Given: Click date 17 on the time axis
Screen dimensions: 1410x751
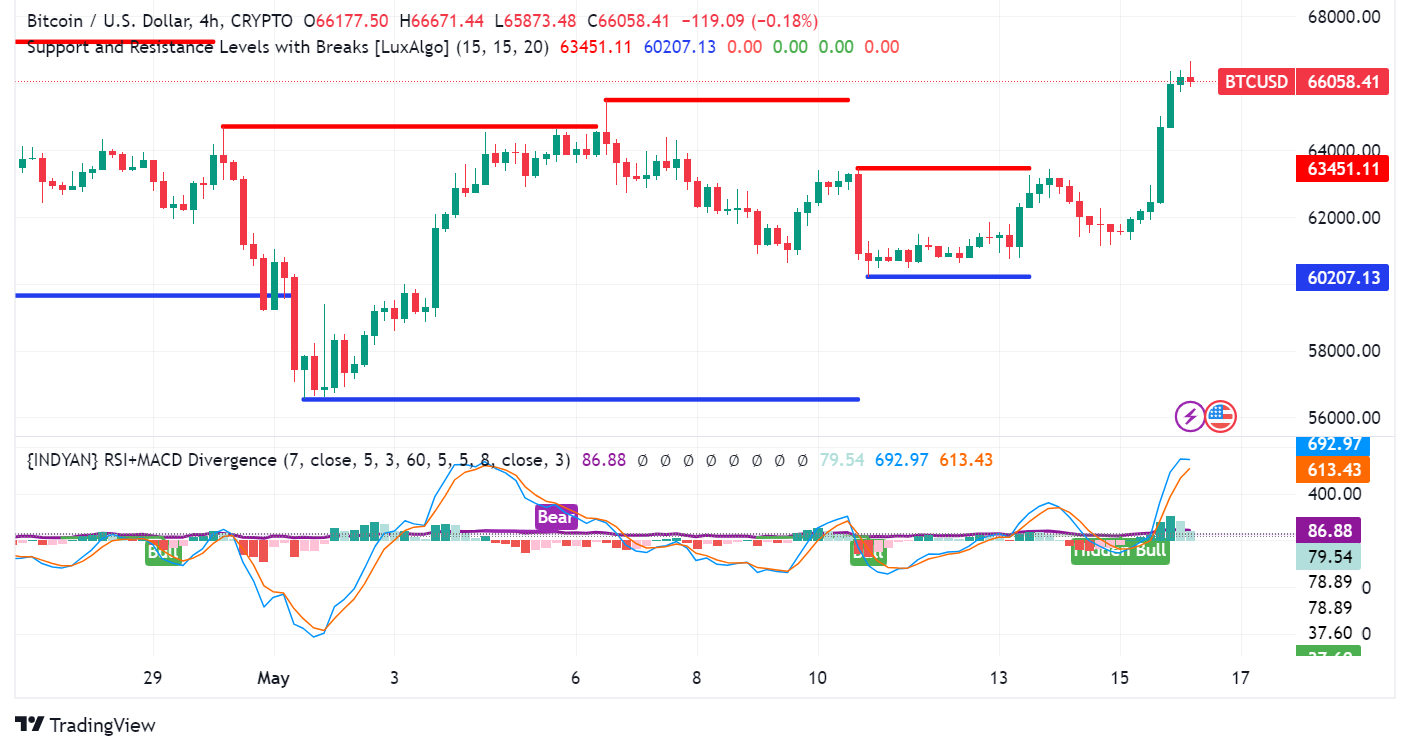Looking at the screenshot, I should click(x=1241, y=678).
